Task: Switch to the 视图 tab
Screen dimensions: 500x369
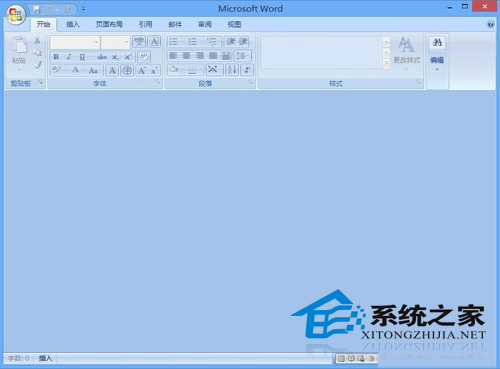Action: (234, 24)
